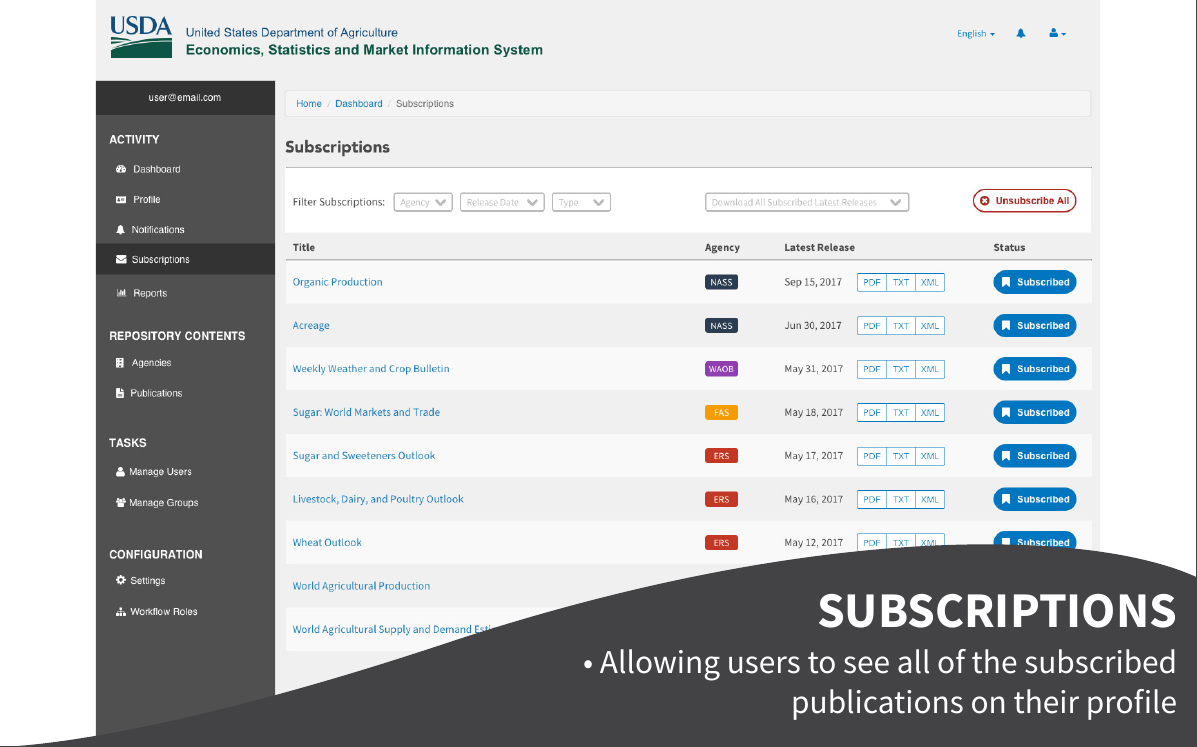
Task: Open Sugar: World Markets and Trade link
Action: pyautogui.click(x=366, y=412)
